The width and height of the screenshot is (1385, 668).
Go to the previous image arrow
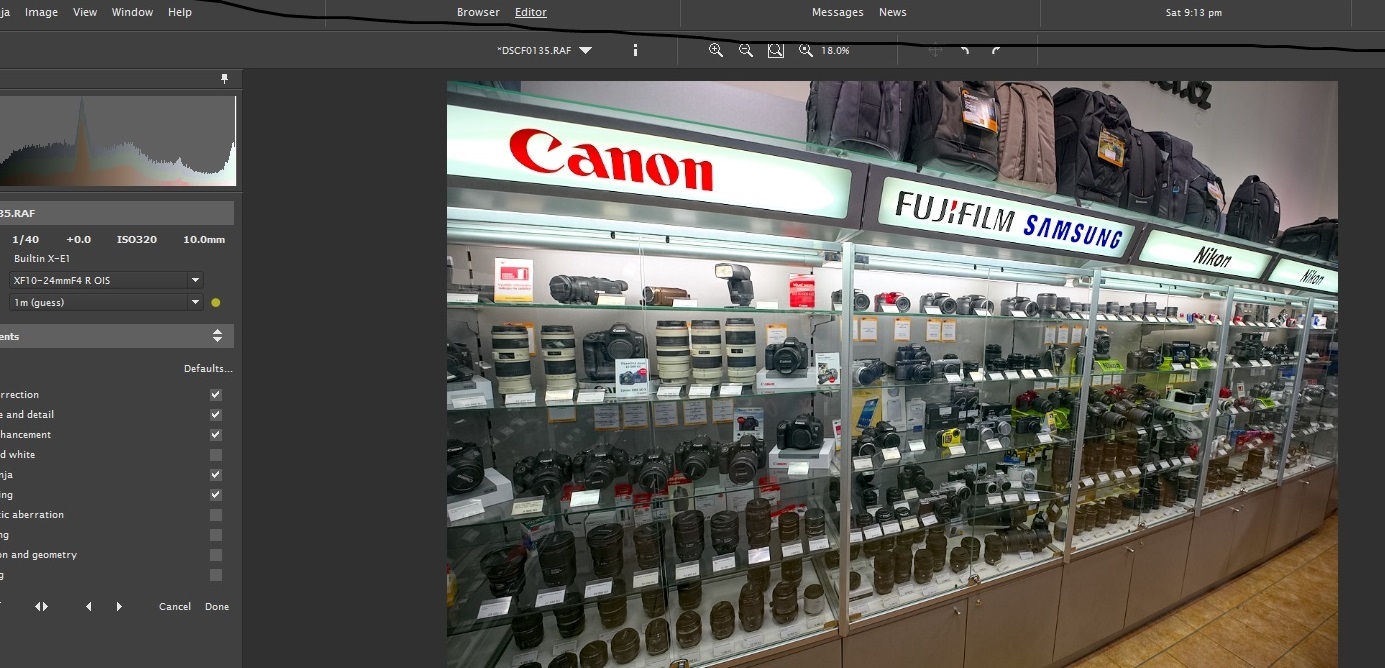[x=88, y=607]
